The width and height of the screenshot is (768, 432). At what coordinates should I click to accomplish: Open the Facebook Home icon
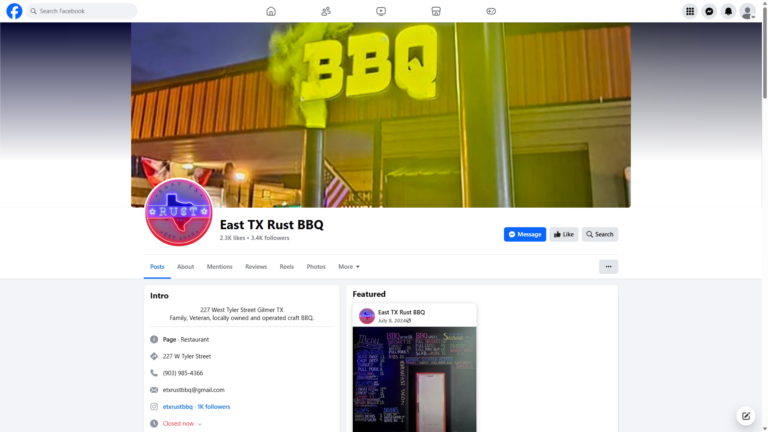tap(271, 11)
